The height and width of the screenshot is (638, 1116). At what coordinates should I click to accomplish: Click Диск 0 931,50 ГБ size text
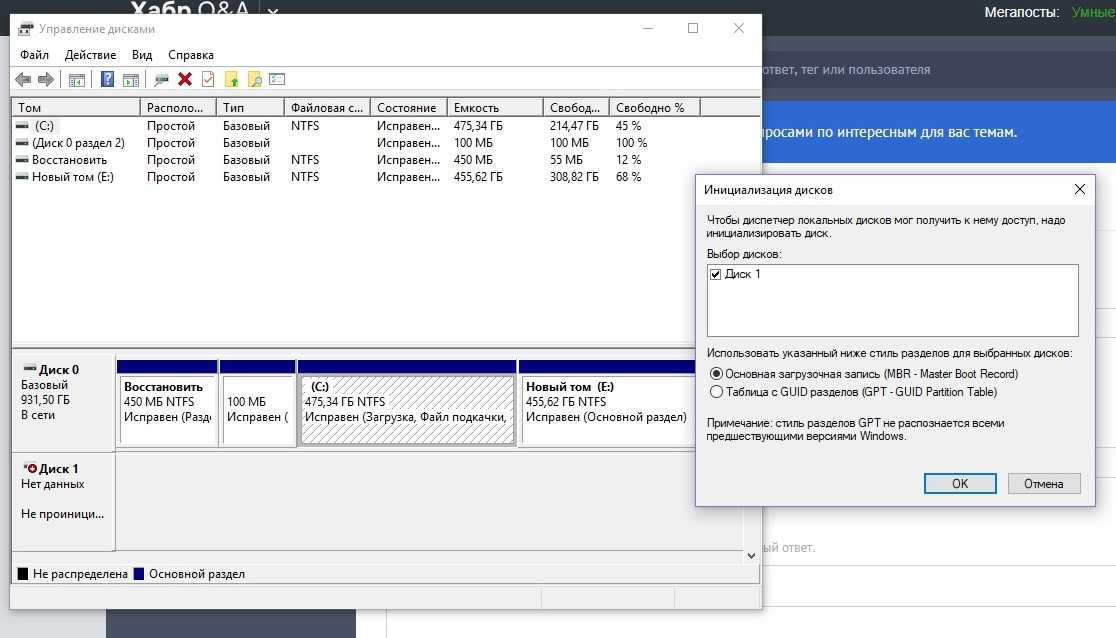tap(46, 399)
